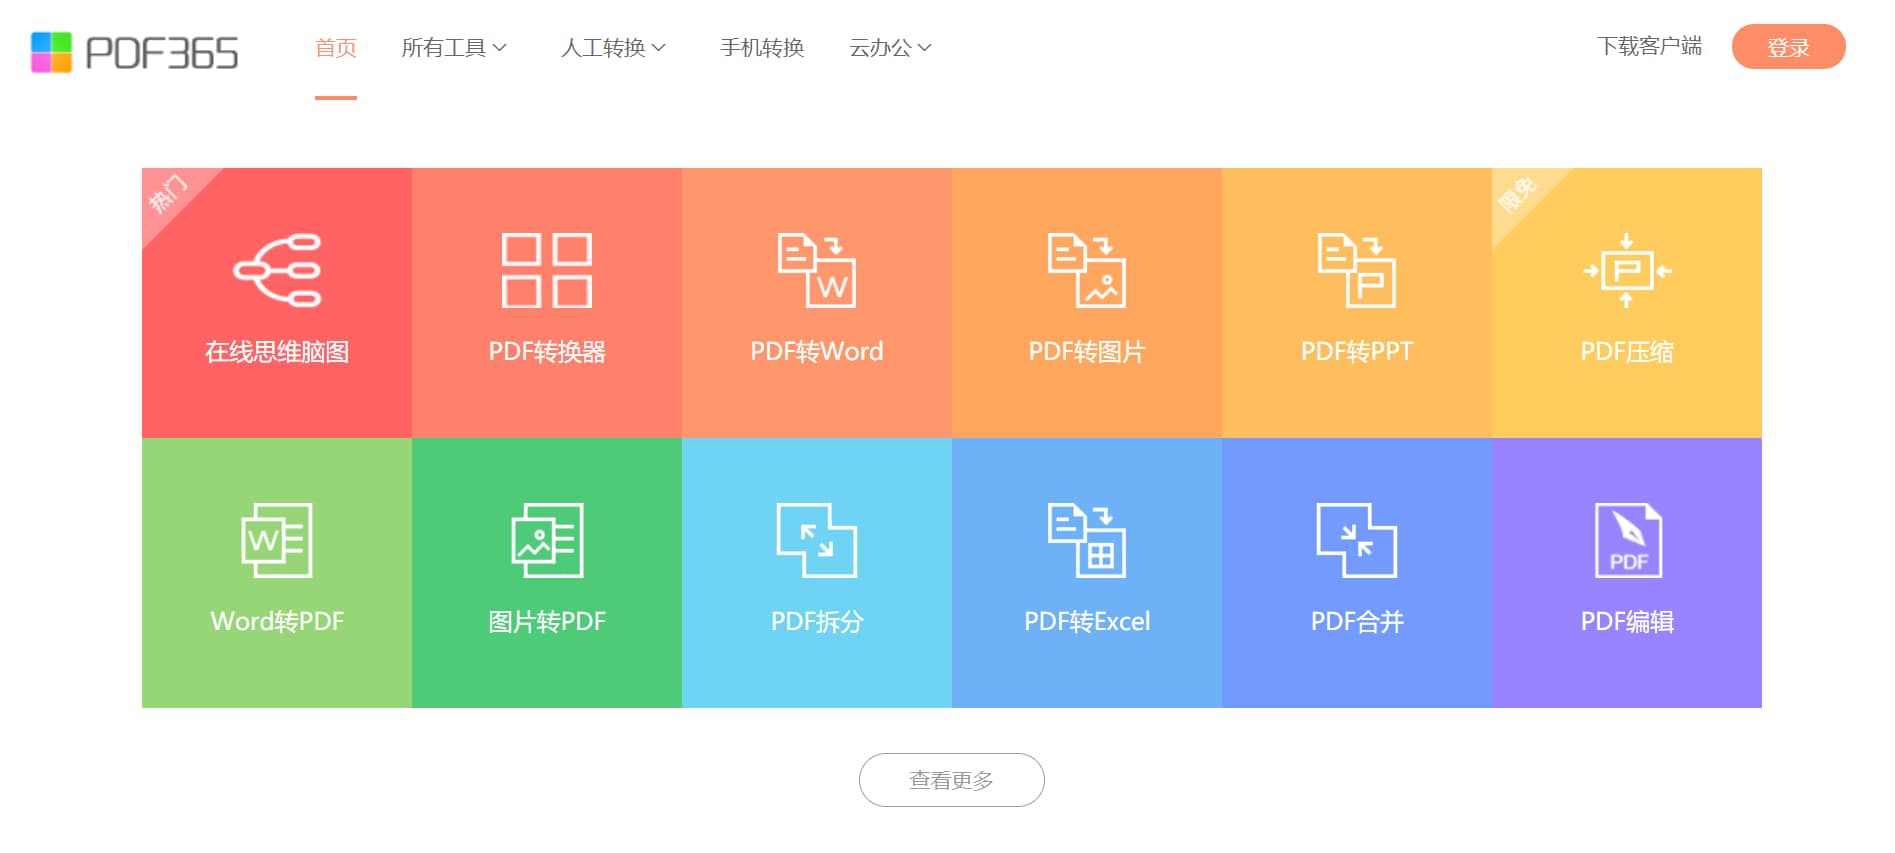This screenshot has height=853, width=1895.
Task: Click the PDF编辑 label text
Action: click(1627, 622)
